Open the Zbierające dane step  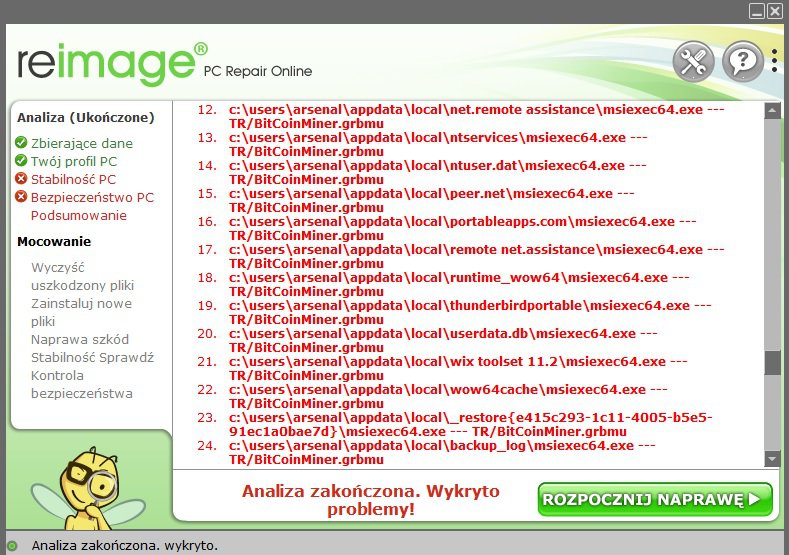click(x=82, y=143)
